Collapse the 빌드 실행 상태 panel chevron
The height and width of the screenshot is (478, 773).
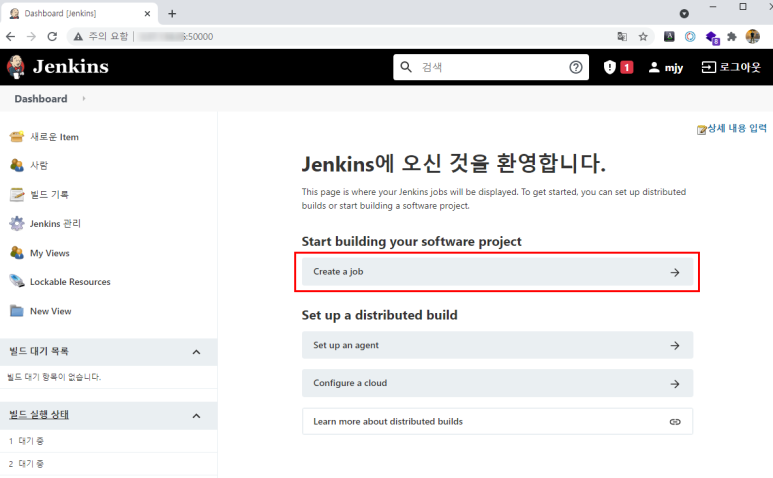(x=196, y=416)
